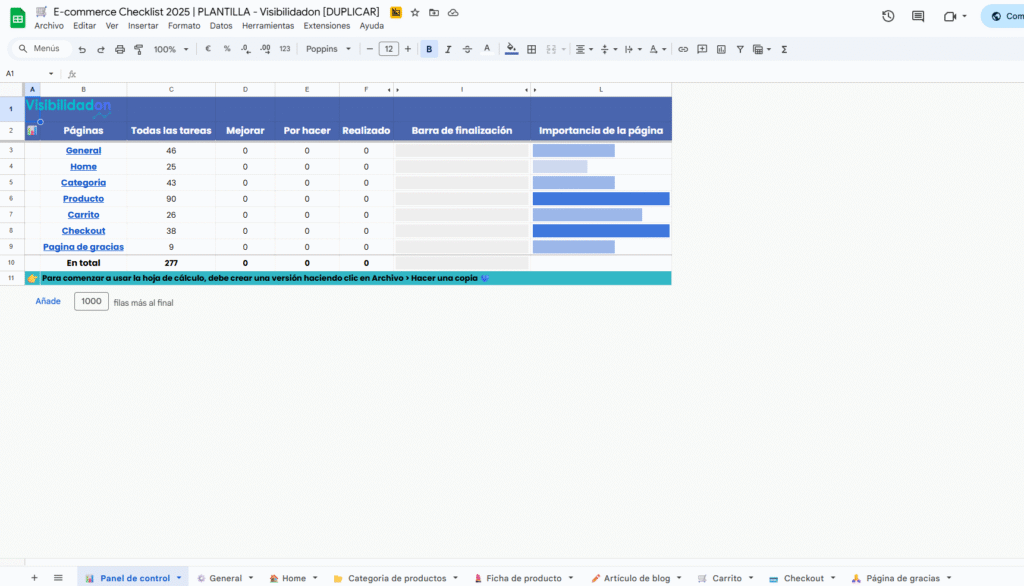Open the Producto link in the table
The height and width of the screenshot is (586, 1024).
pyautogui.click(x=83, y=199)
